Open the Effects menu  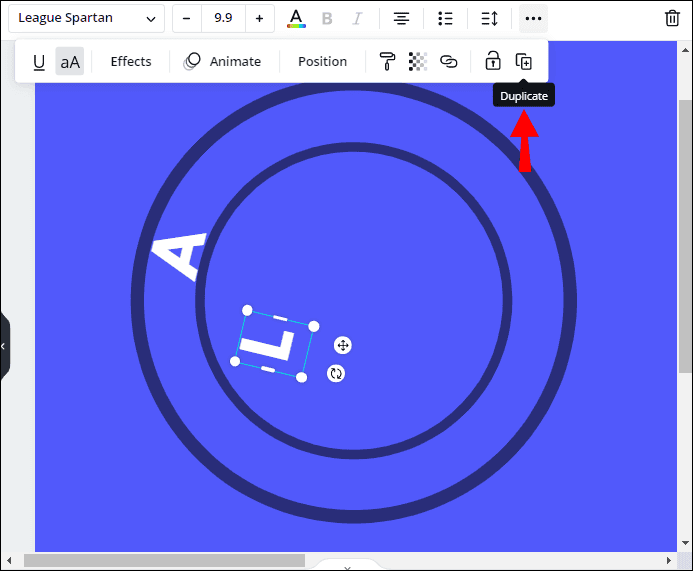tap(131, 62)
